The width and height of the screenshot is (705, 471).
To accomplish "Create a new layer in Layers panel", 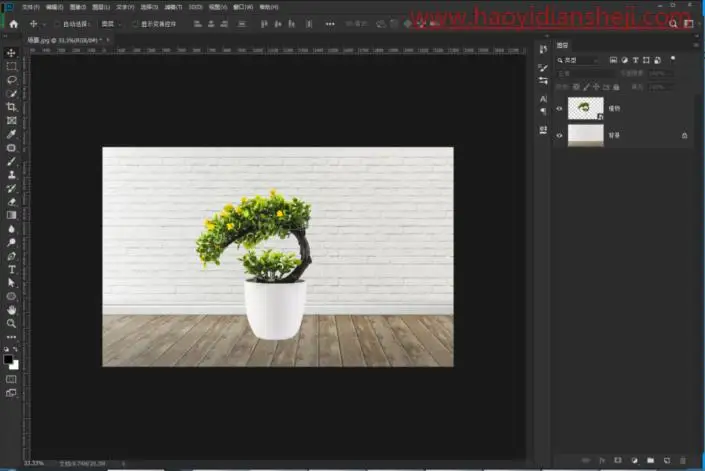I will tap(667, 460).
